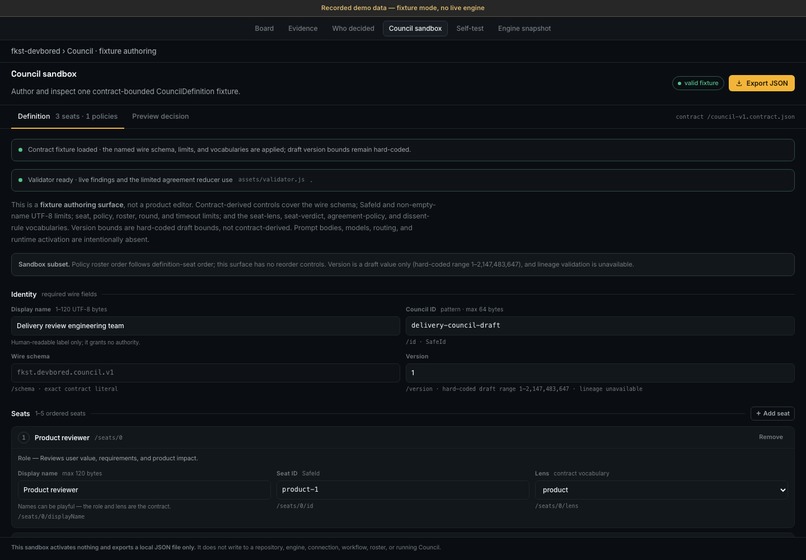Click the Council display name input field

pos(205,326)
